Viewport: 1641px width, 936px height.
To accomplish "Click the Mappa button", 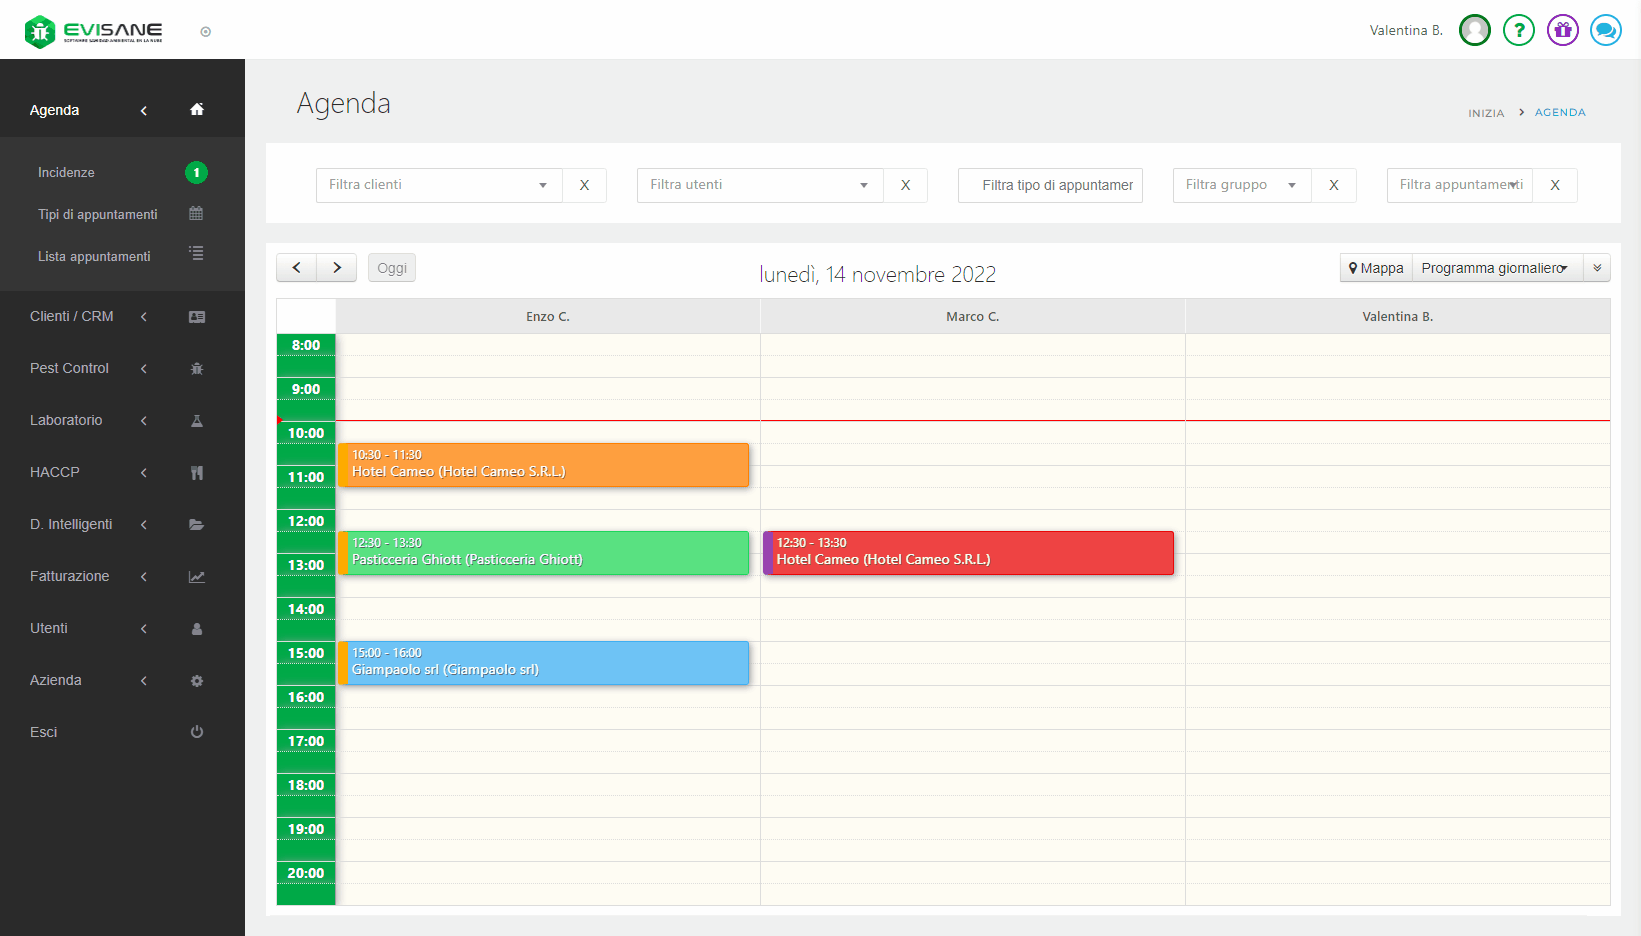I will click(x=1376, y=268).
